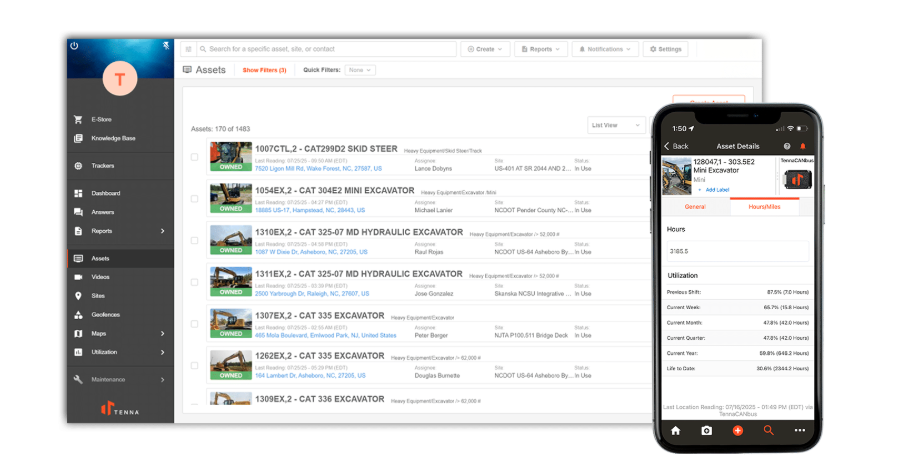Open the Notifications dropdown
Screen dimensions: 898x474
pyautogui.click(x=605, y=49)
